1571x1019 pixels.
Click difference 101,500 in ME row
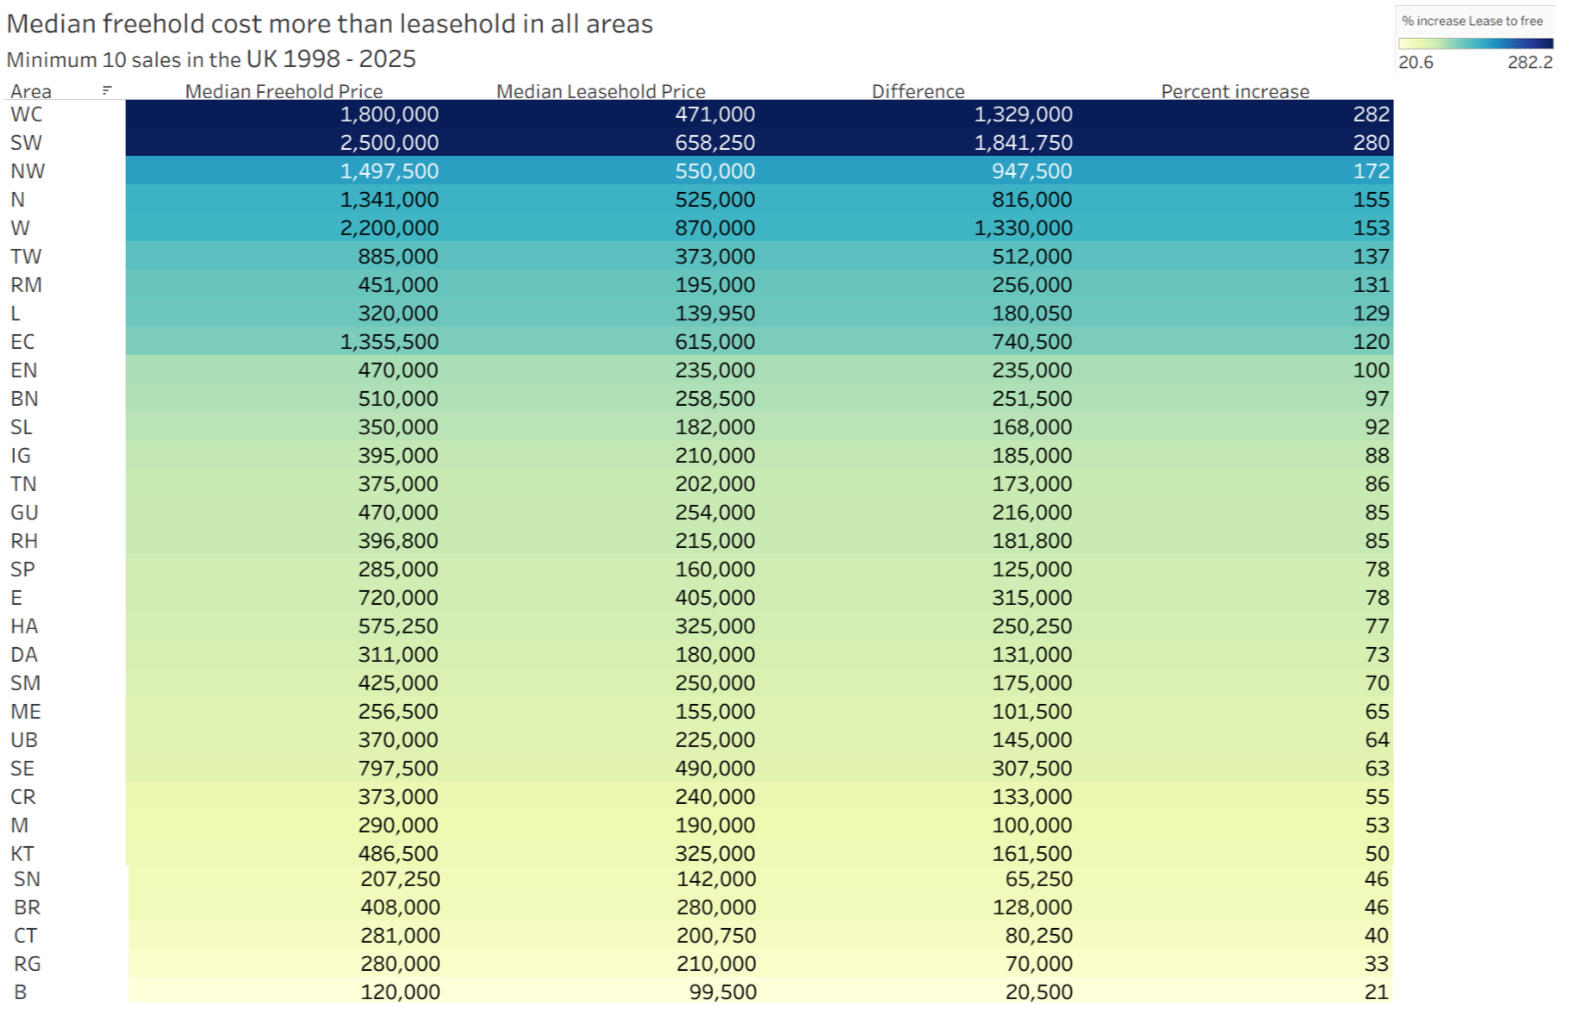1032,712
